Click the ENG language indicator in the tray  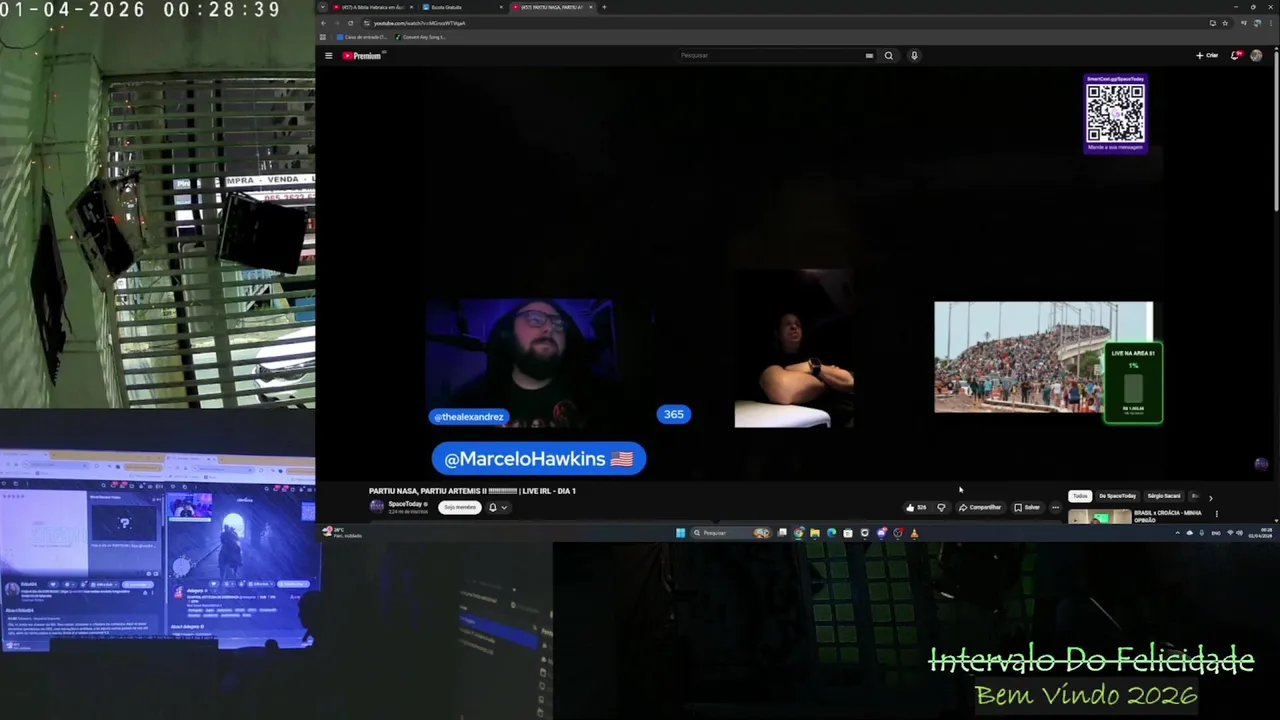click(x=1216, y=533)
